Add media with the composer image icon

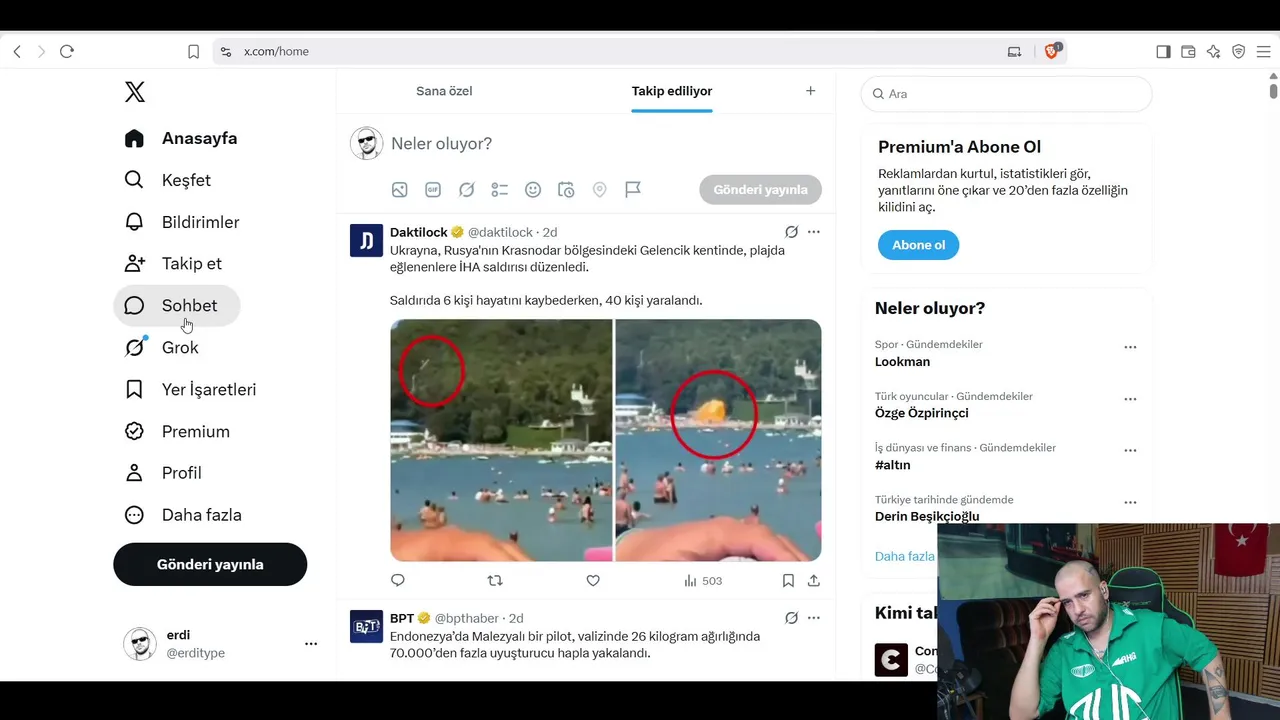click(400, 190)
